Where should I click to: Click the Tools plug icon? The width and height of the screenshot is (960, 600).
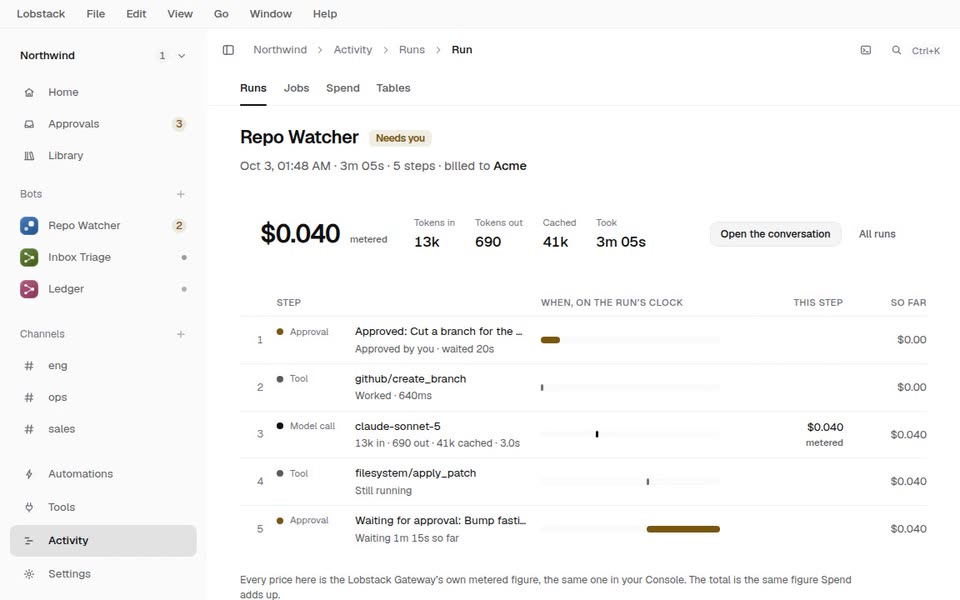[29, 508]
